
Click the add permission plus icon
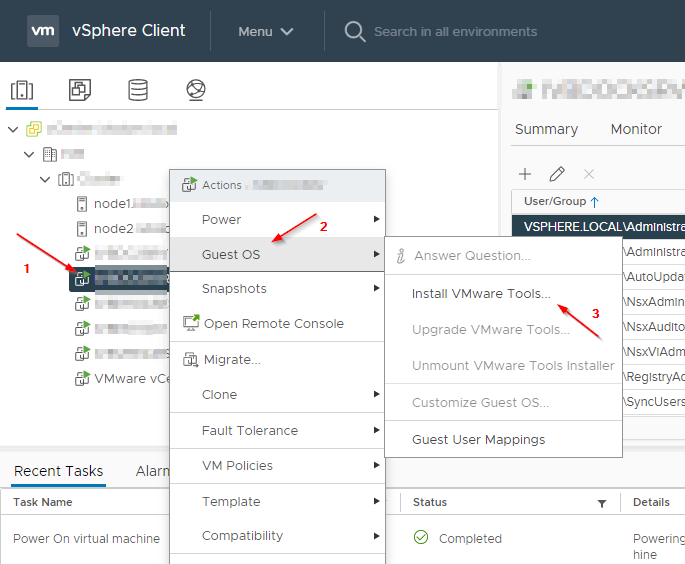point(525,174)
